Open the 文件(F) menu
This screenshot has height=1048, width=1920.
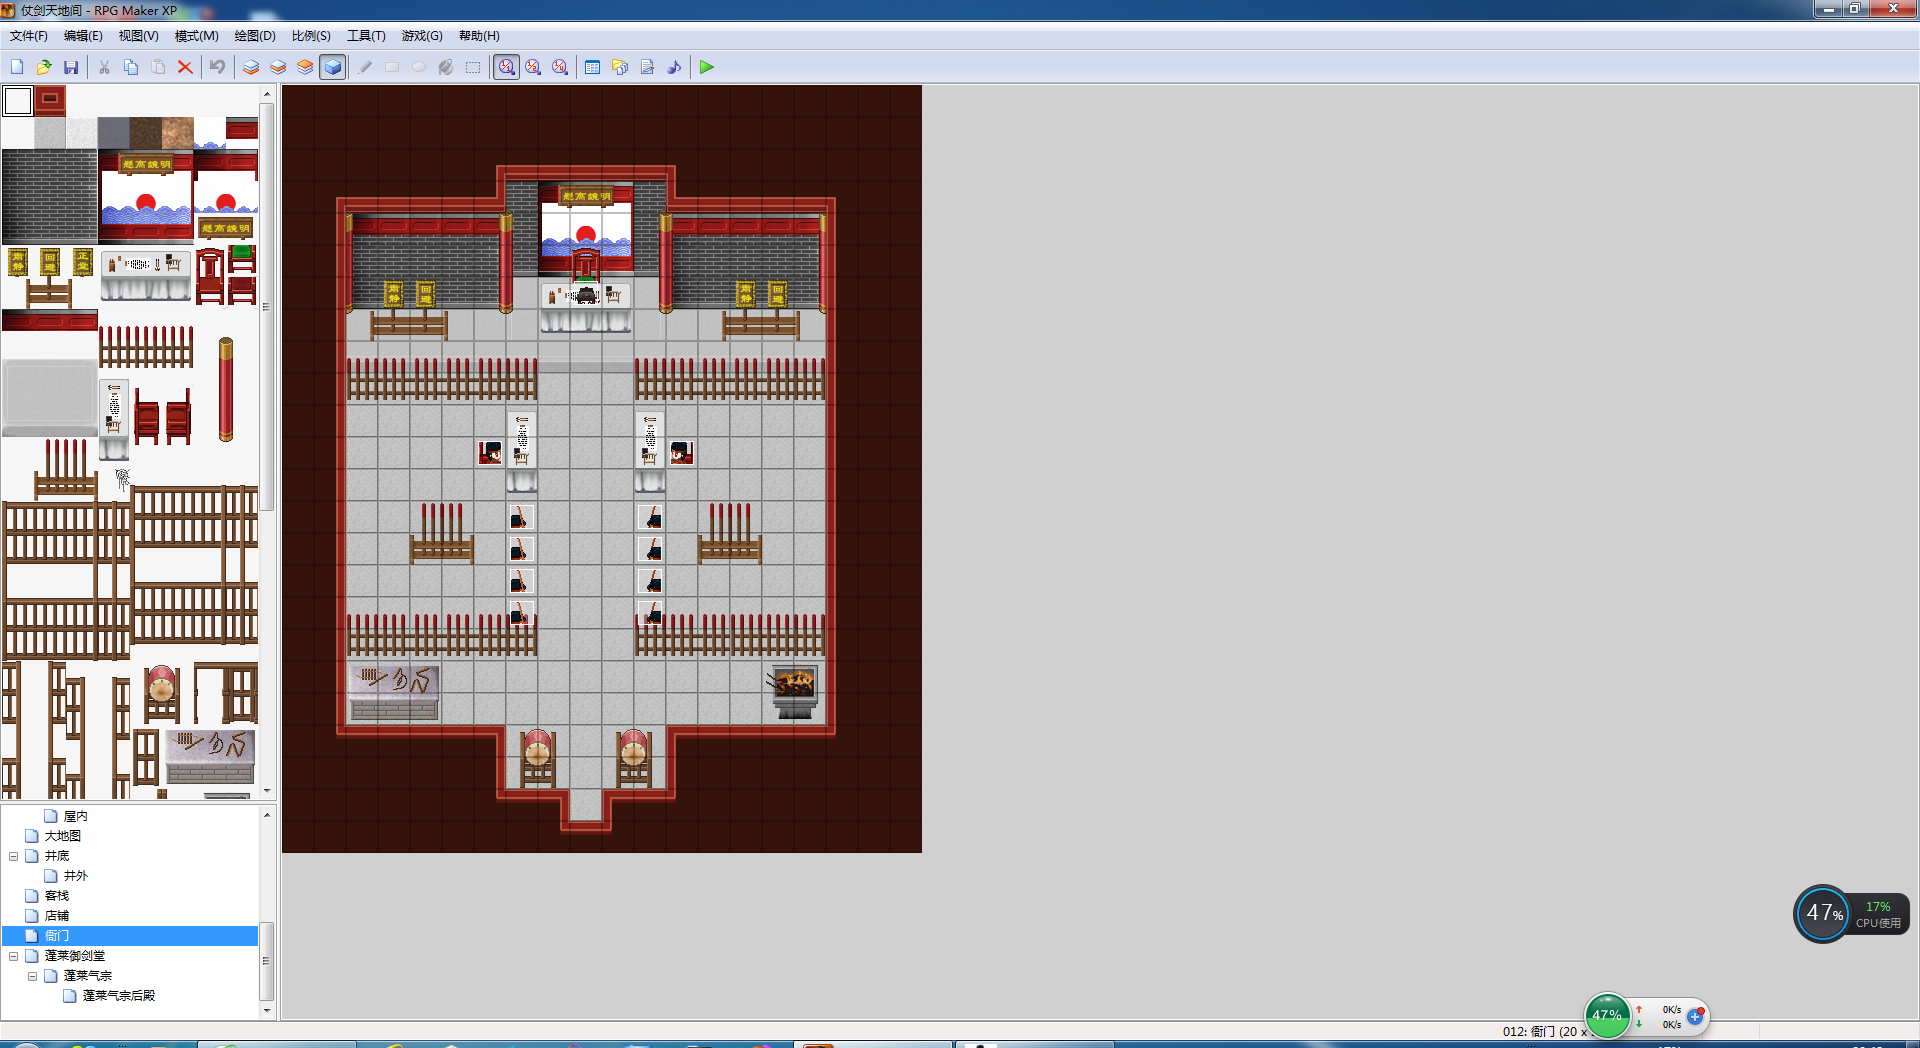click(28, 36)
